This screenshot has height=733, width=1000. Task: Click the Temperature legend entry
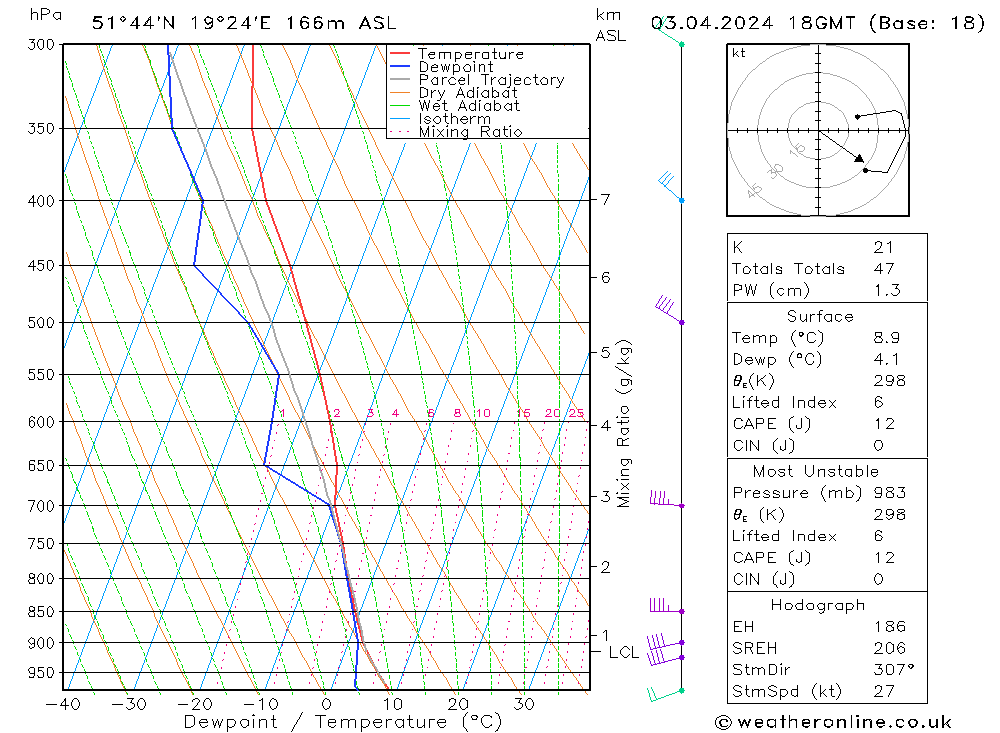pyautogui.click(x=471, y=54)
